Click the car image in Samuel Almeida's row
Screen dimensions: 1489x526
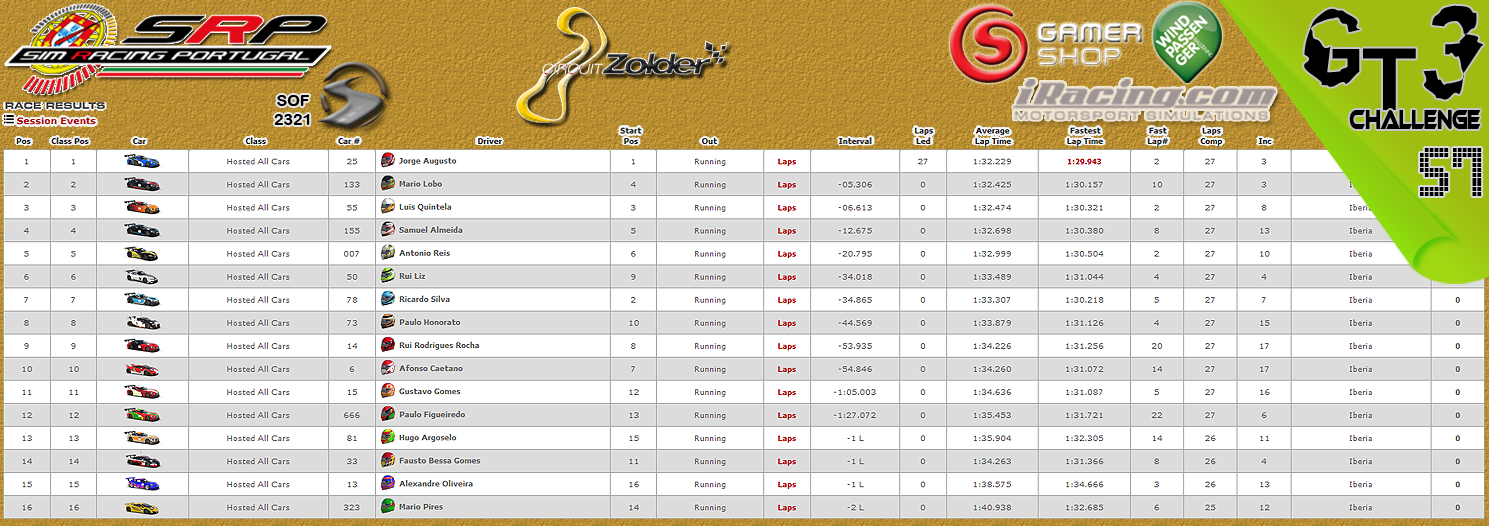141,230
